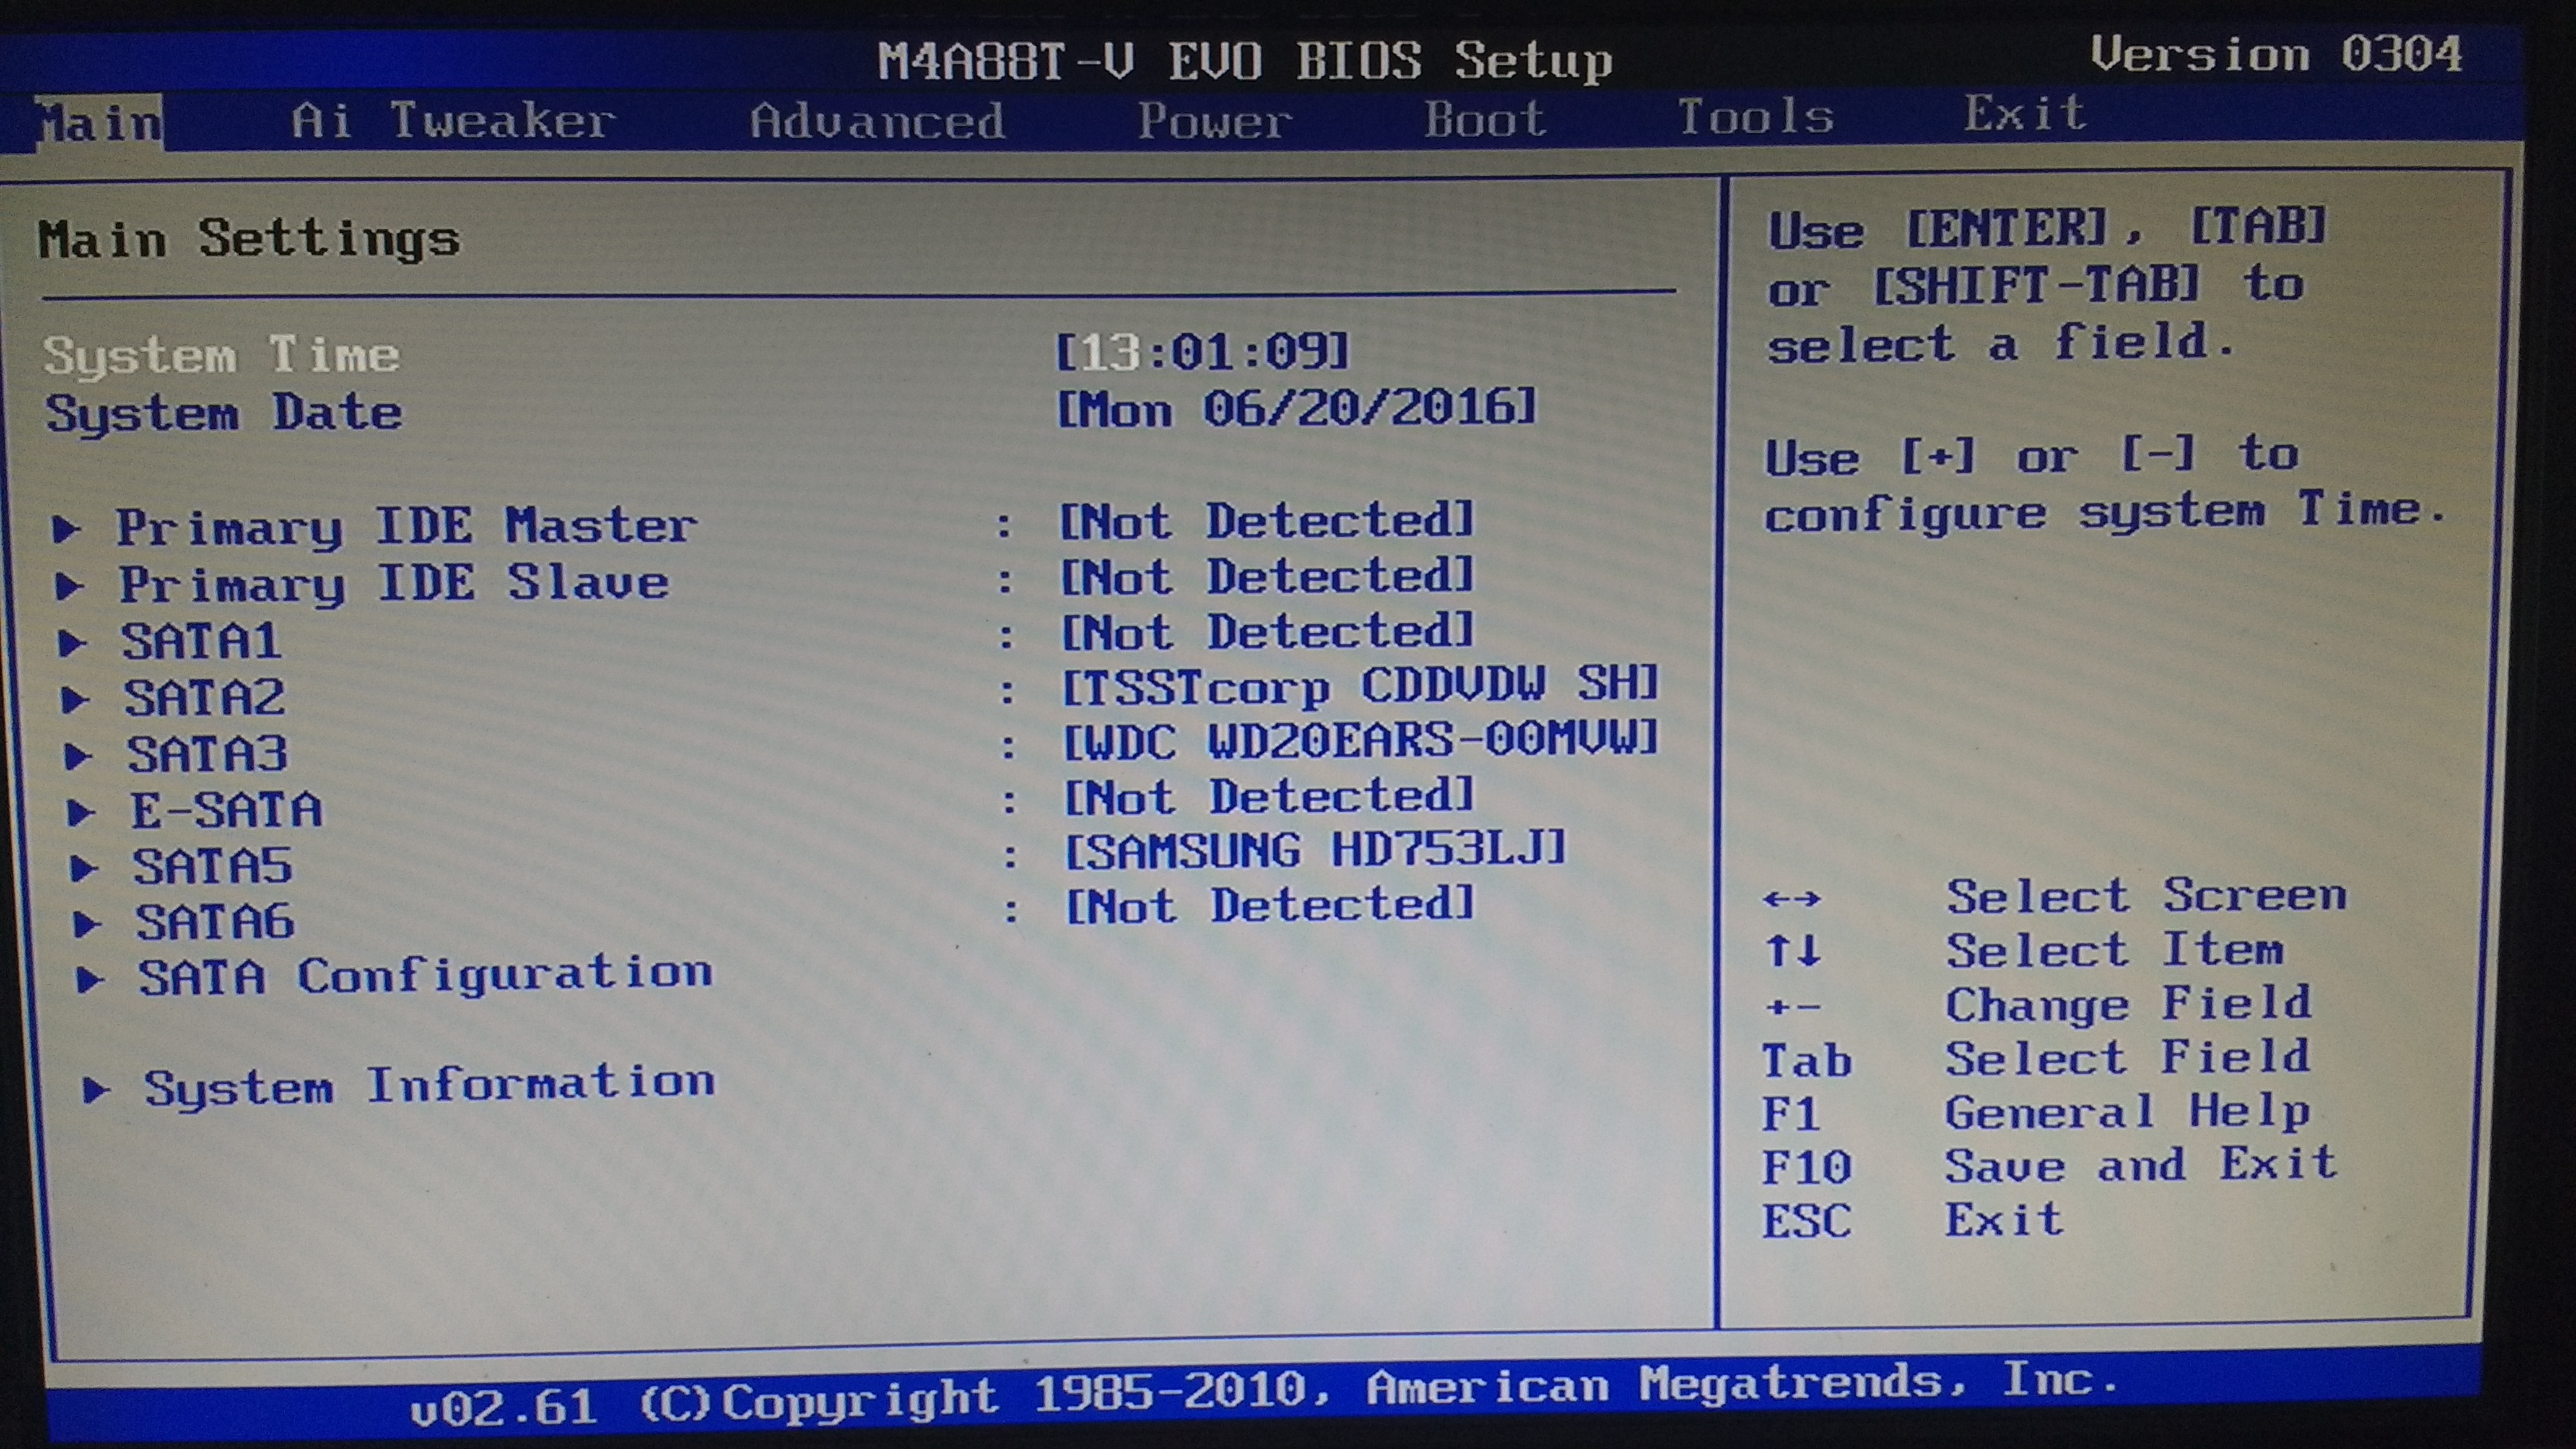Click the Save and Exit legend text
2576x1449 pixels.
click(x=2140, y=1165)
